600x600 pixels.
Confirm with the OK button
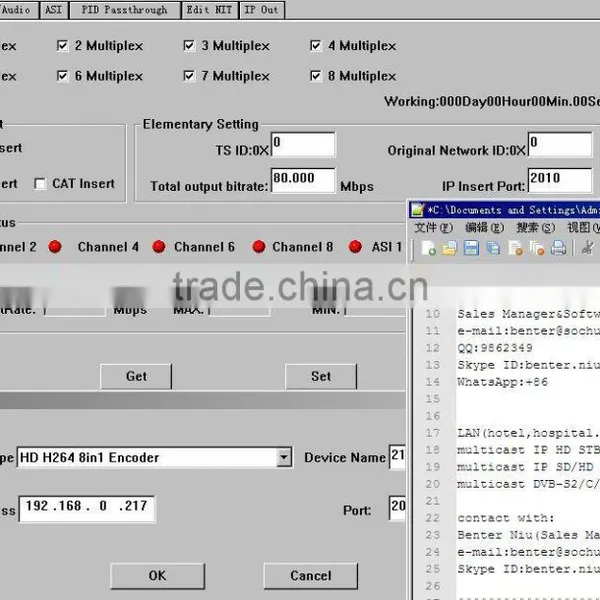[x=157, y=576]
